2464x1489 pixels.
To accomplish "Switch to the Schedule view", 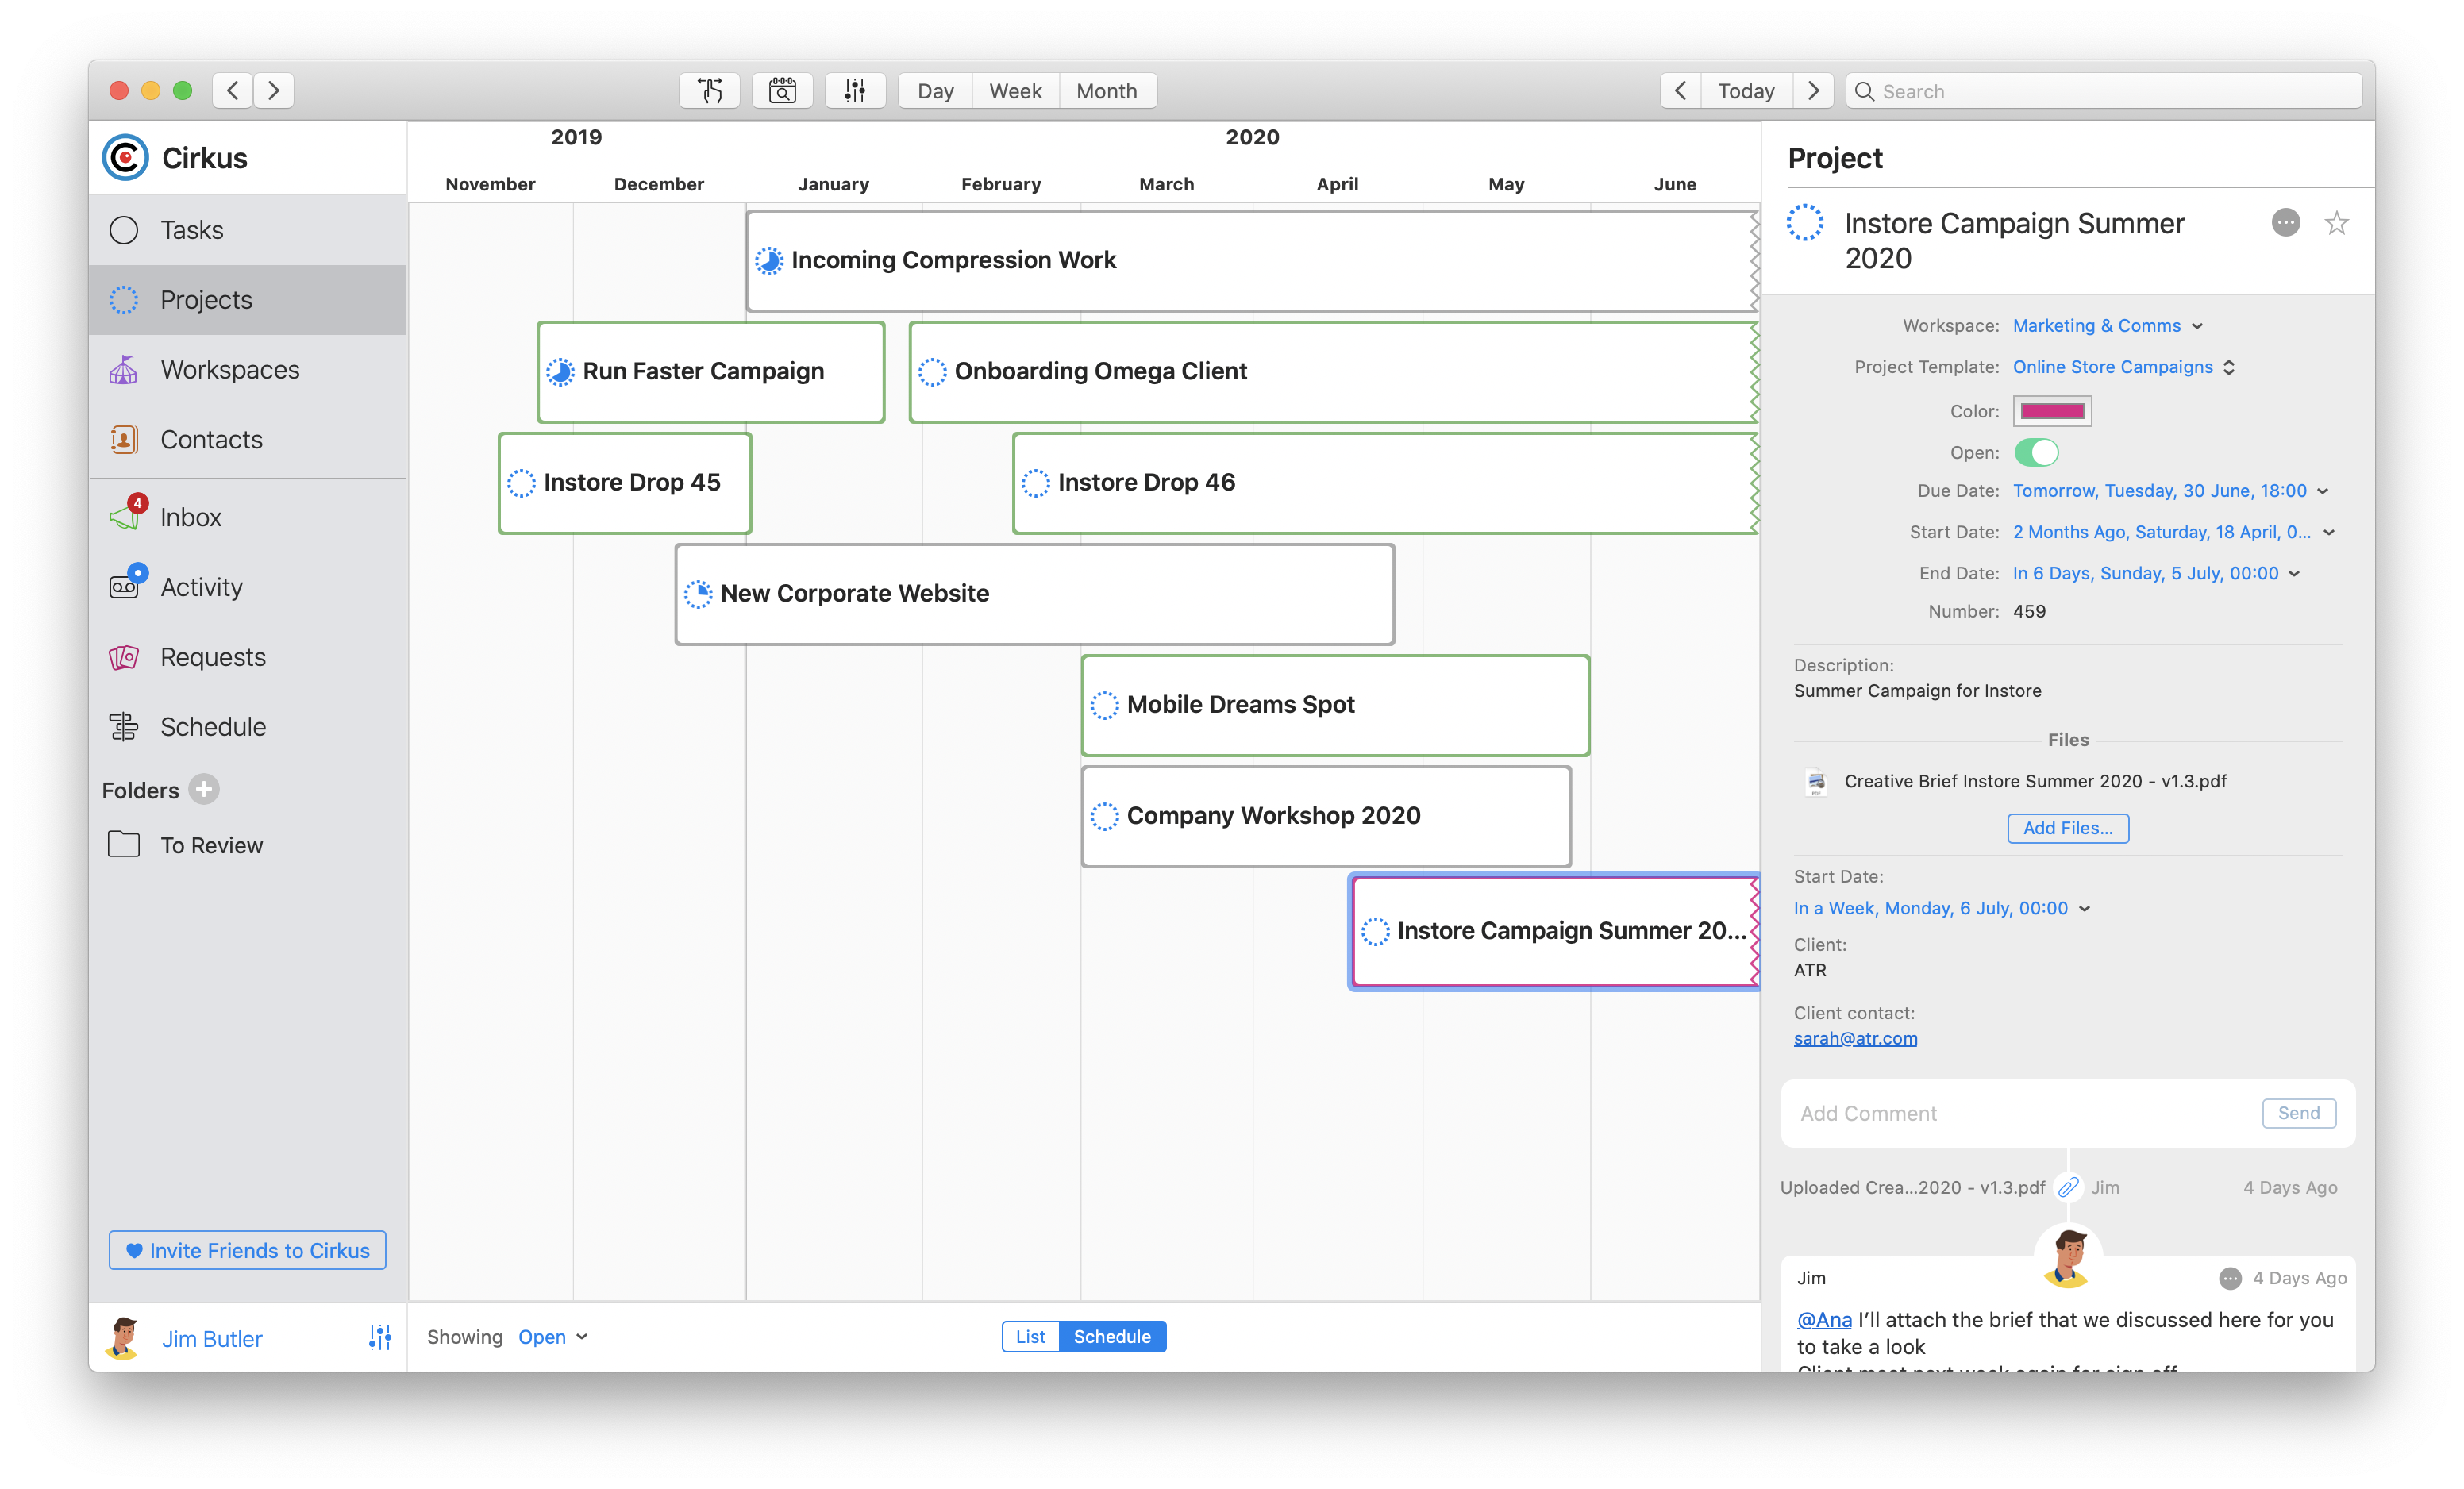I will pos(1112,1337).
